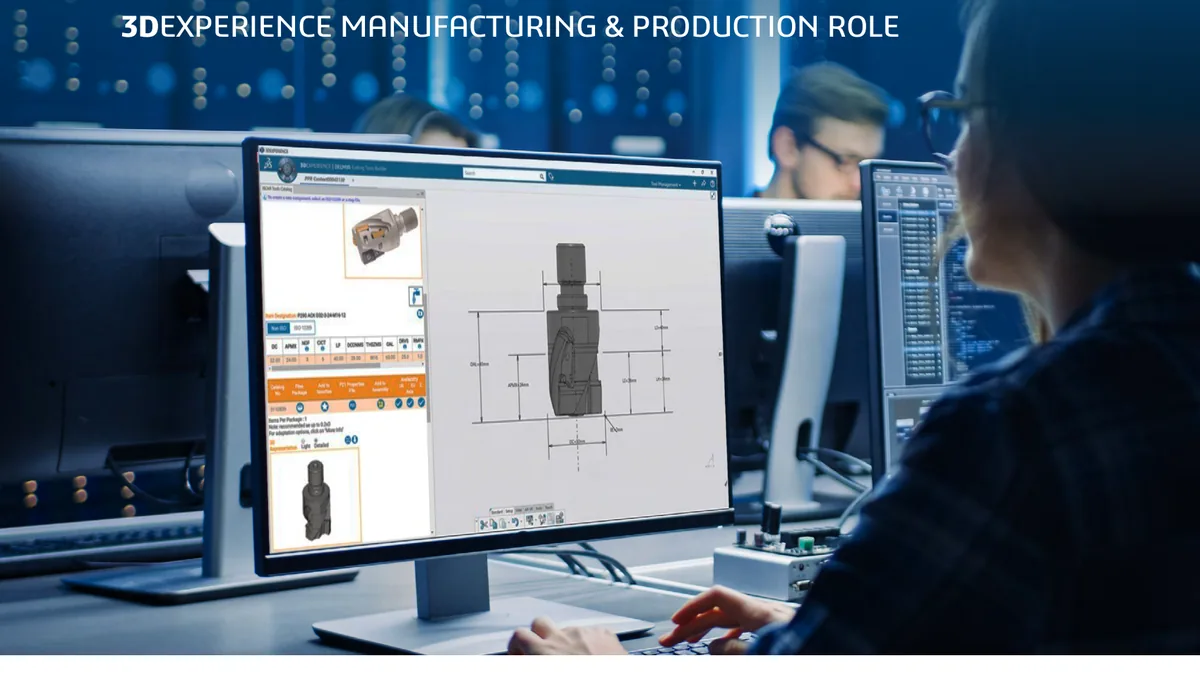Click the second Availability checkmark
The width and height of the screenshot is (1200, 675).
410,403
